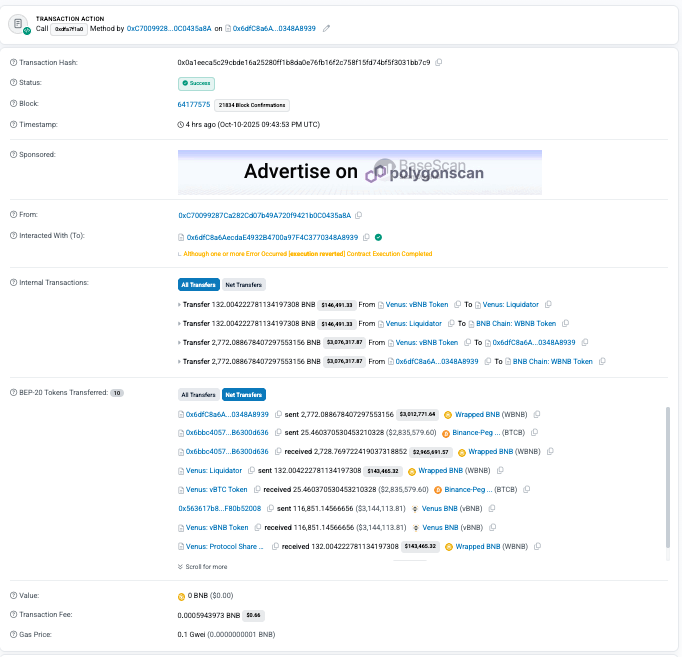Click help icon next to Status
The height and width of the screenshot is (657, 682).
(13, 83)
